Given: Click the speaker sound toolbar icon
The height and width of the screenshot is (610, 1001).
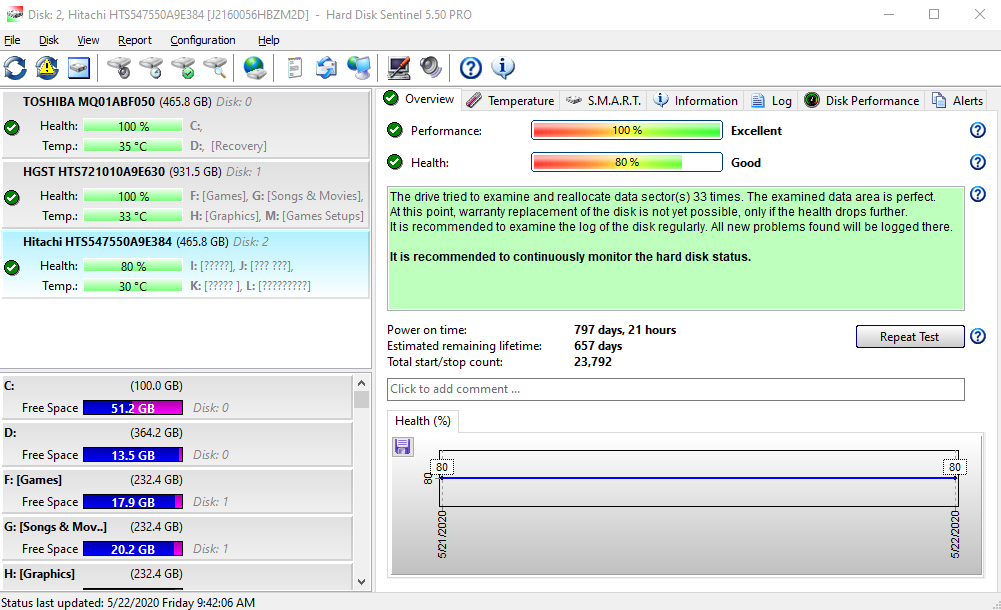Looking at the screenshot, I should 431,68.
